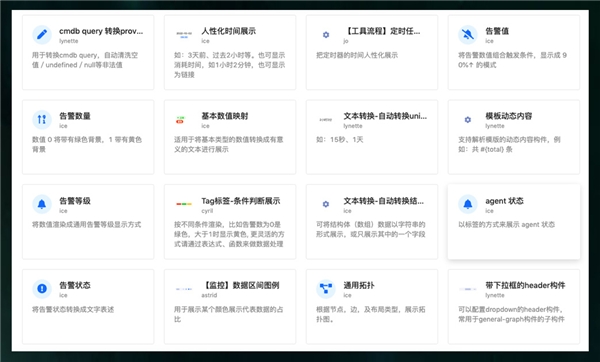Open the 告警数量 card title
This screenshot has width=600, height=362.
click(75, 116)
